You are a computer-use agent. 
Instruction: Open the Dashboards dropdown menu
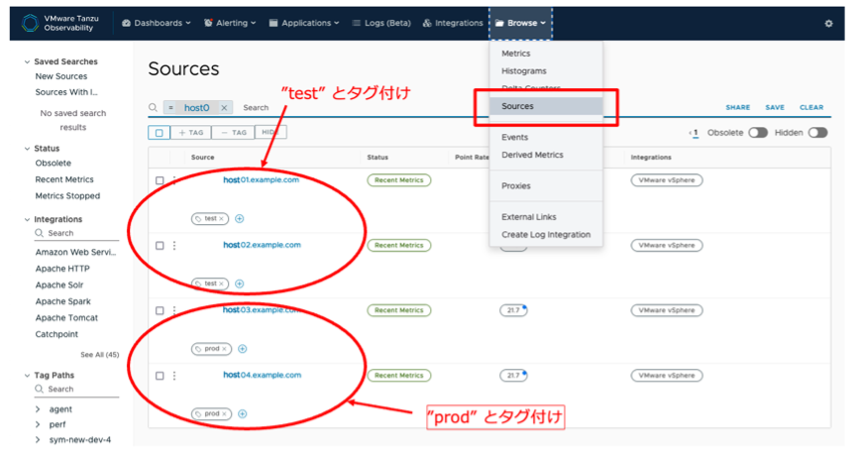pos(156,23)
